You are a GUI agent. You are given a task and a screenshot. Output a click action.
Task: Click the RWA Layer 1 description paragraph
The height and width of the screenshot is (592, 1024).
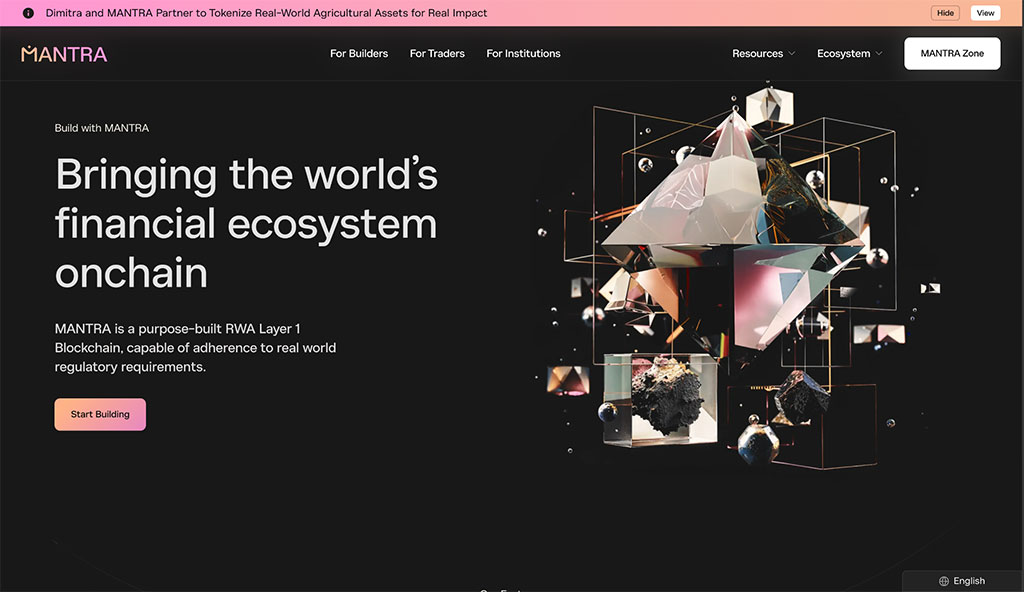(195, 348)
